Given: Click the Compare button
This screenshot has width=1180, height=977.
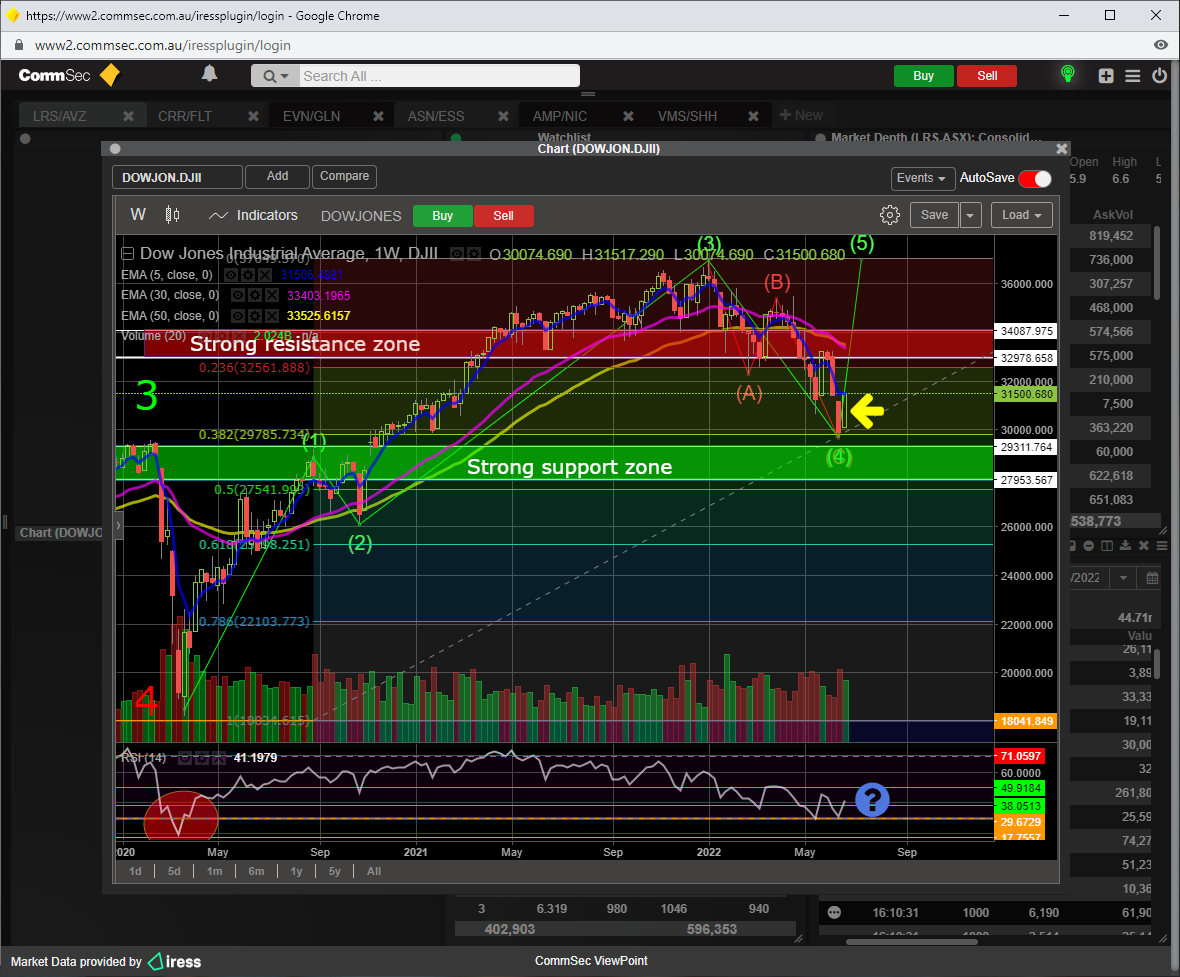Looking at the screenshot, I should 344,176.
